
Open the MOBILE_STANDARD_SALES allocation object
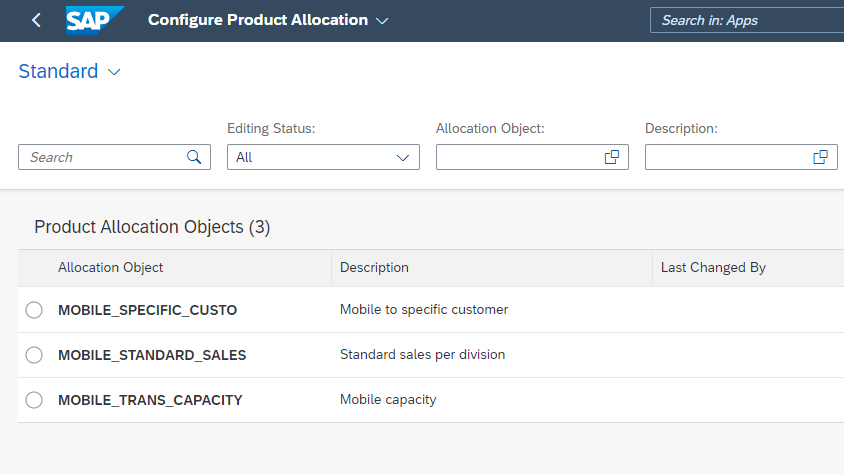[152, 355]
